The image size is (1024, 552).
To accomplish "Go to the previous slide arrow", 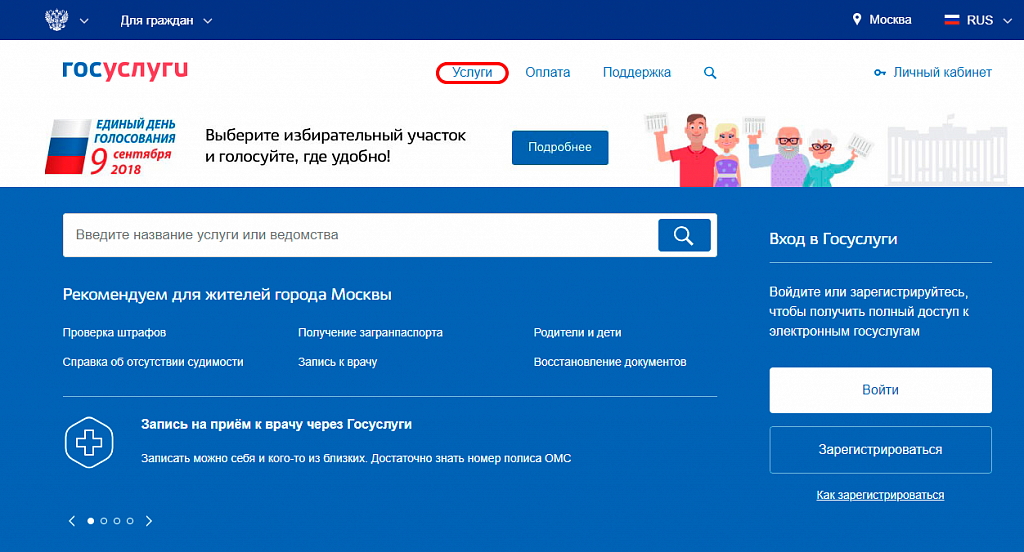I will coord(72,521).
